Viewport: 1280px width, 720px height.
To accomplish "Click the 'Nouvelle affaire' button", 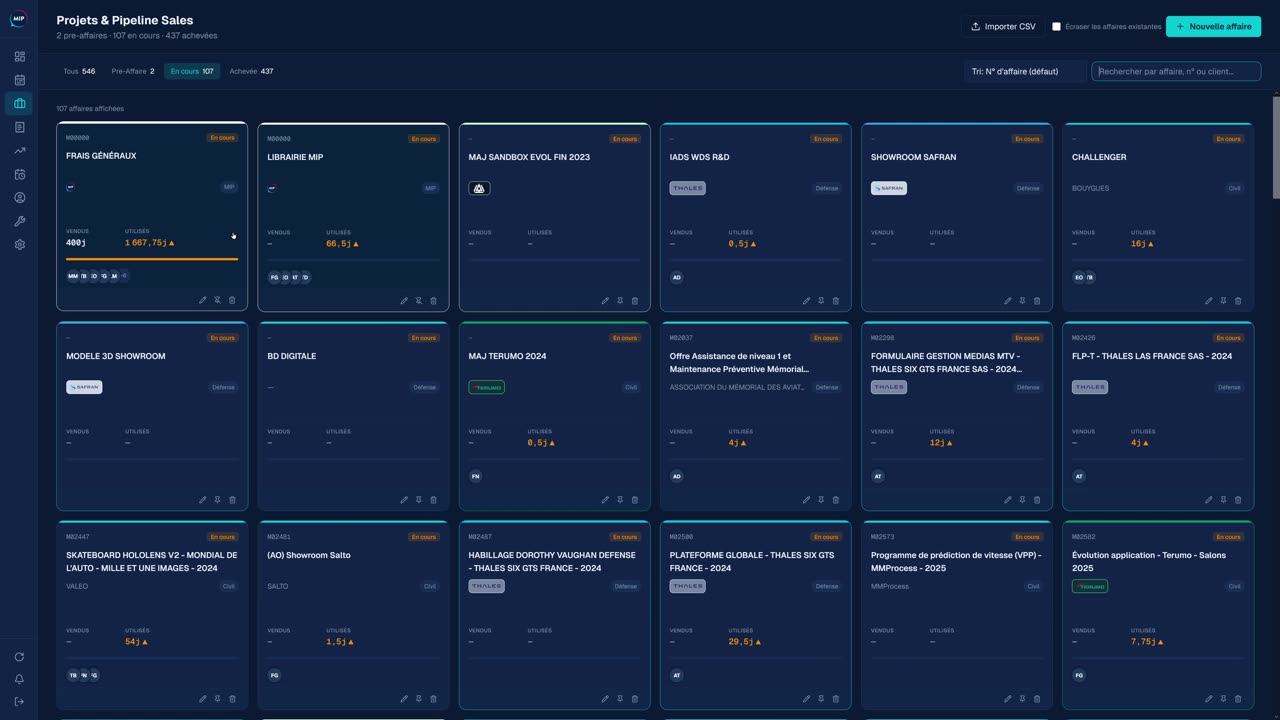I will 1213,27.
